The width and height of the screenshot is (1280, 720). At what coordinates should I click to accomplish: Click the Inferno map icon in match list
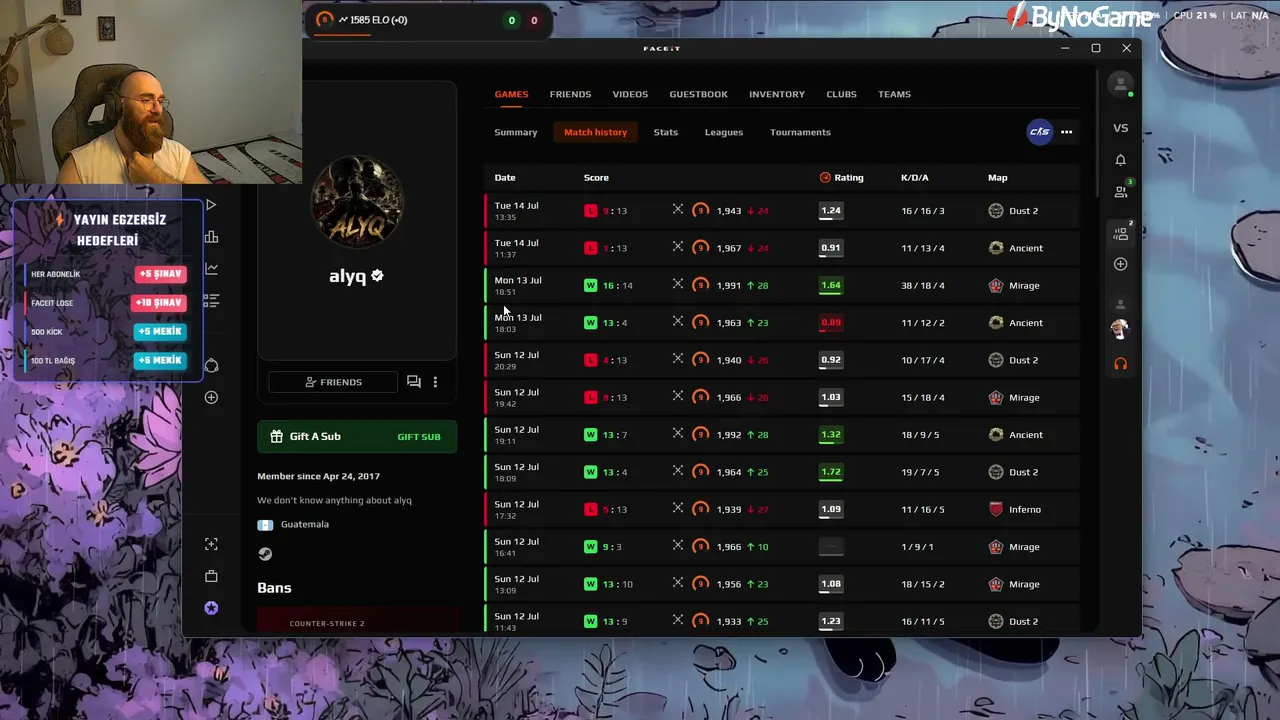pyautogui.click(x=995, y=509)
